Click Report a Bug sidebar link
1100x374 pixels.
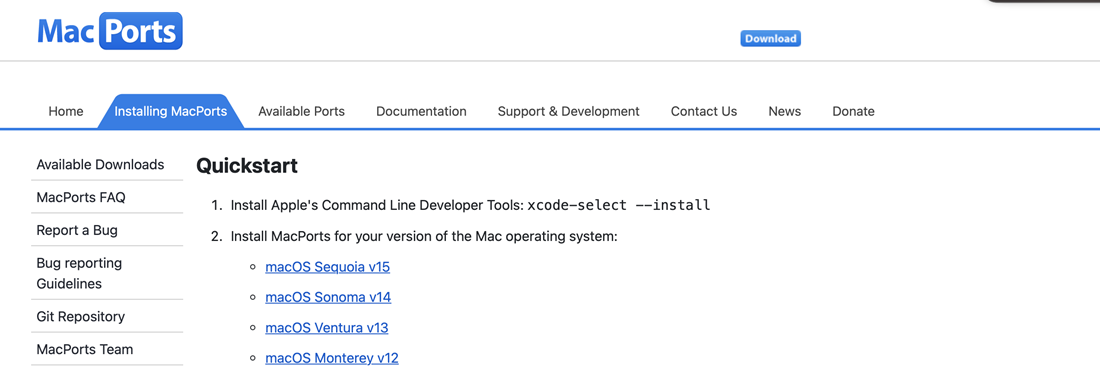pyautogui.click(x=107, y=230)
